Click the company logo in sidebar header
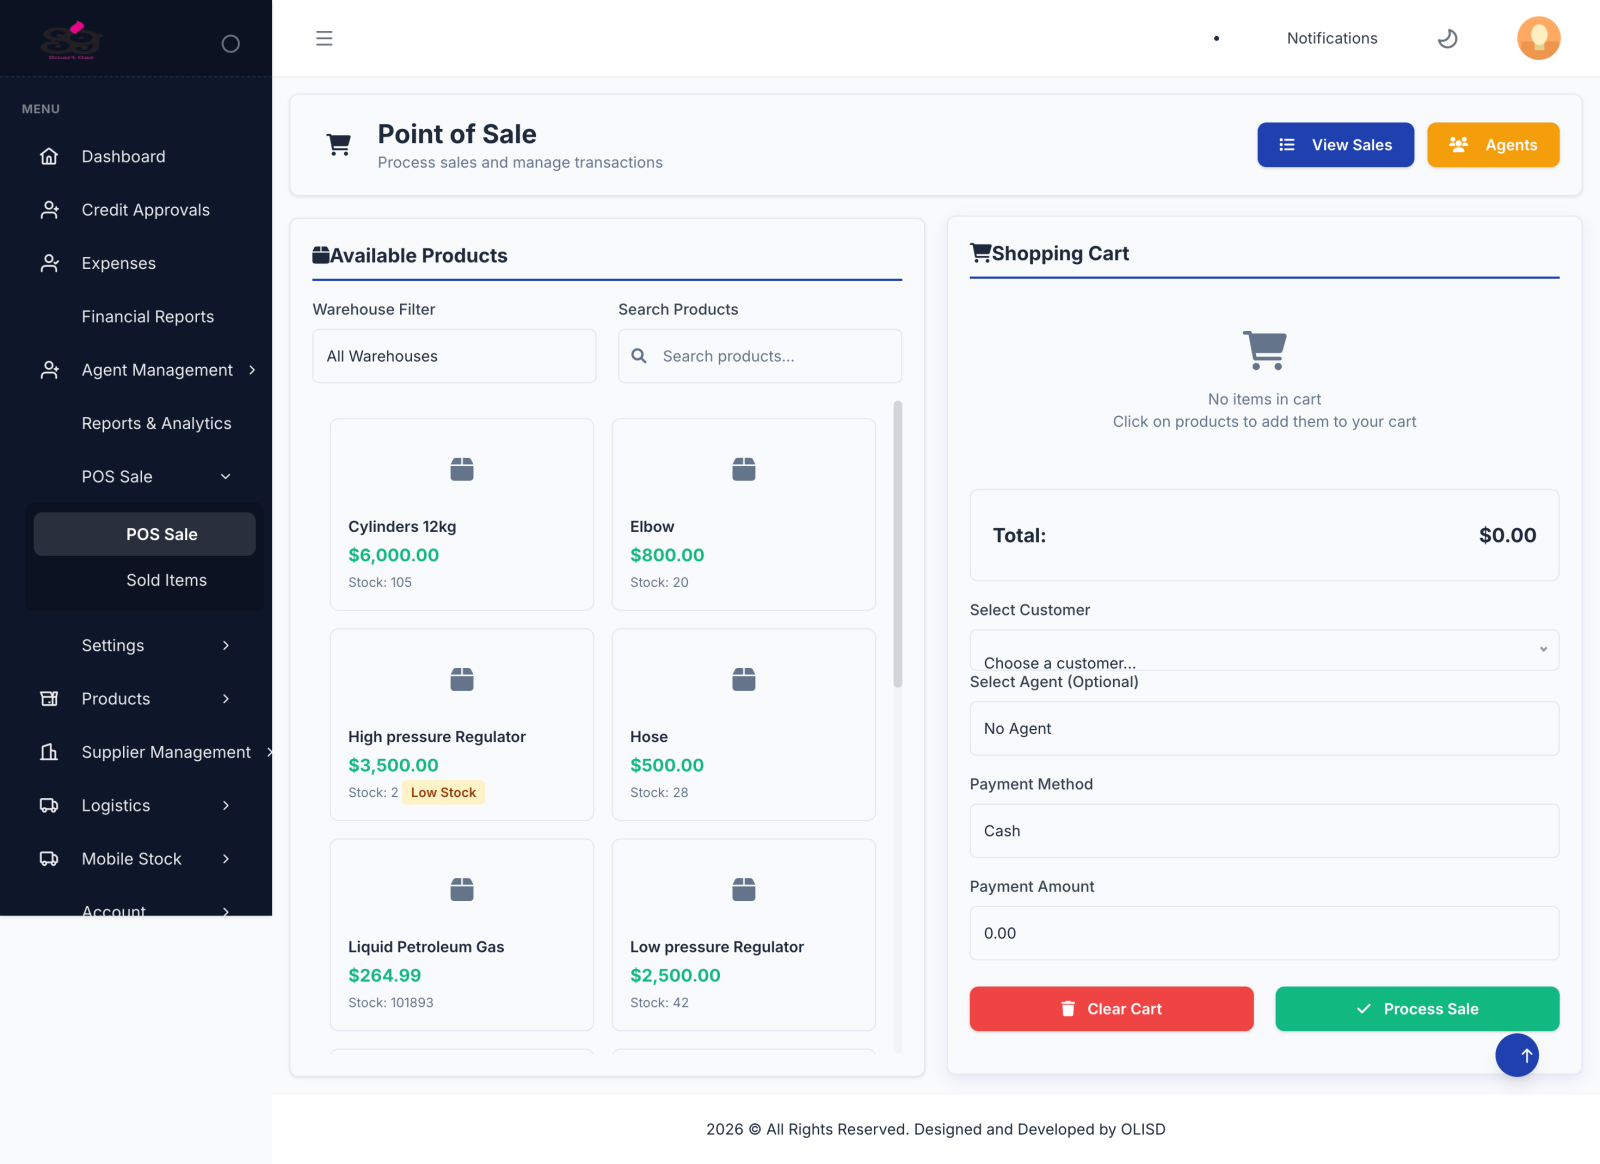This screenshot has width=1600, height=1164. pyautogui.click(x=72, y=41)
